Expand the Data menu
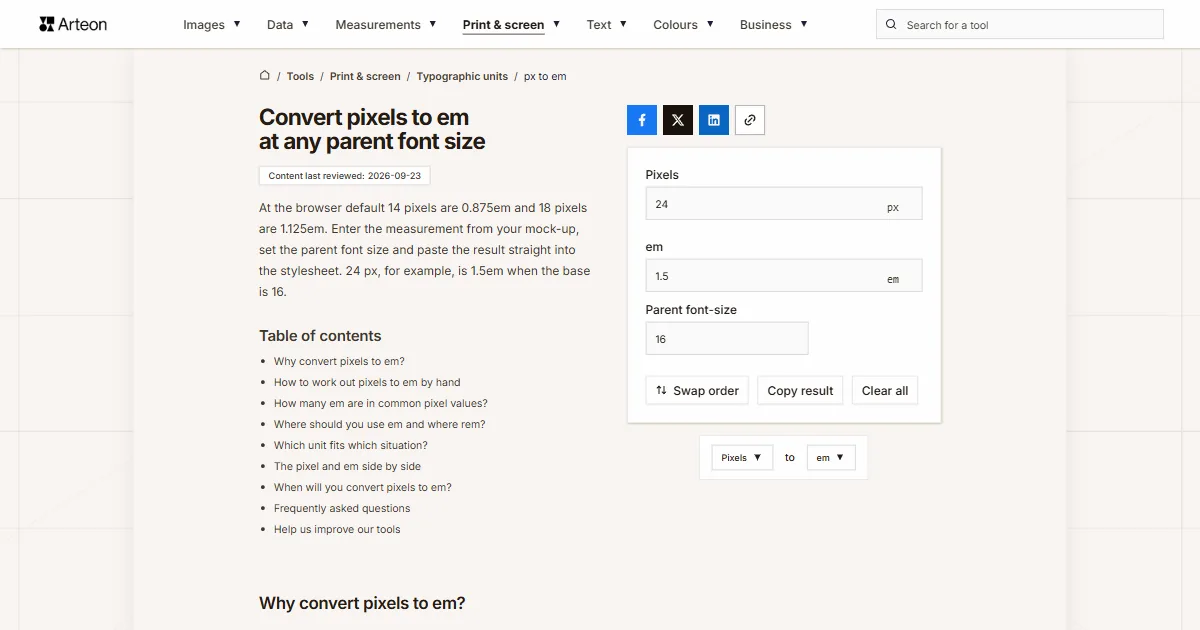 [x=288, y=24]
